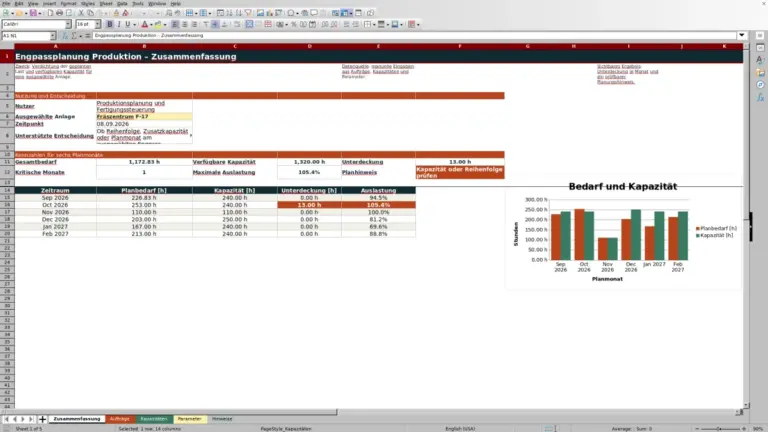Click the AutoFilter funnel icon
This screenshot has width=768, height=432.
click(x=248, y=13)
